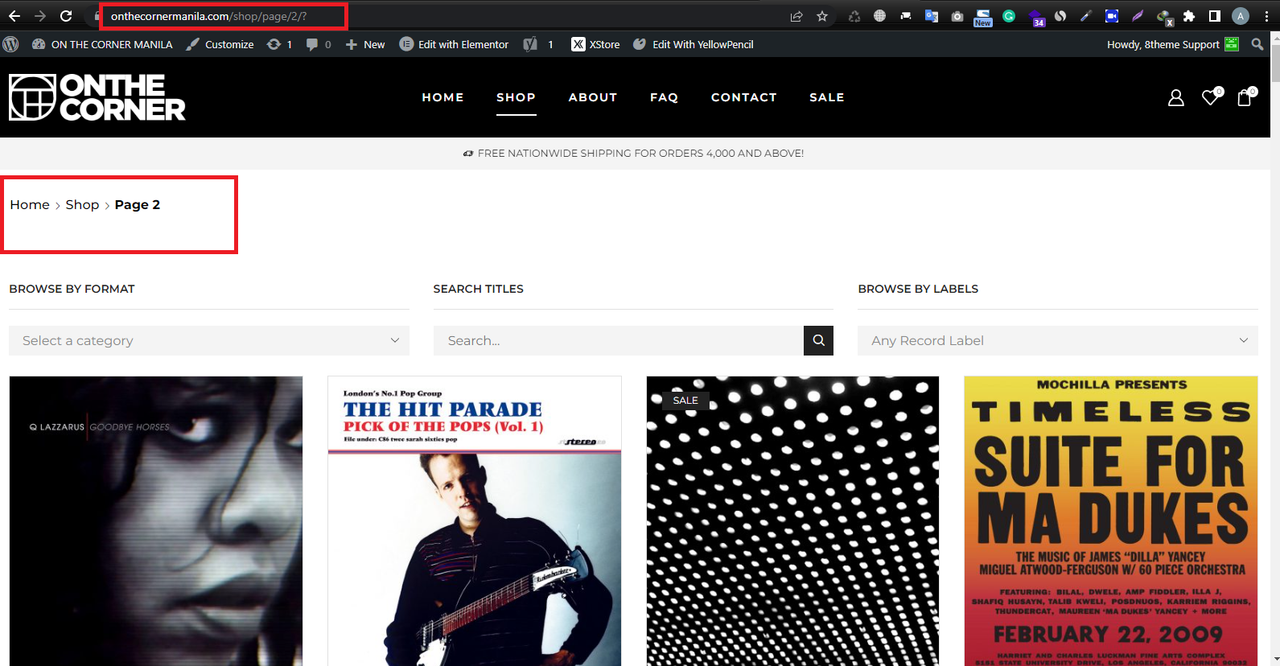1280x666 pixels.
Task: Open the account user icon in header
Action: click(x=1176, y=97)
